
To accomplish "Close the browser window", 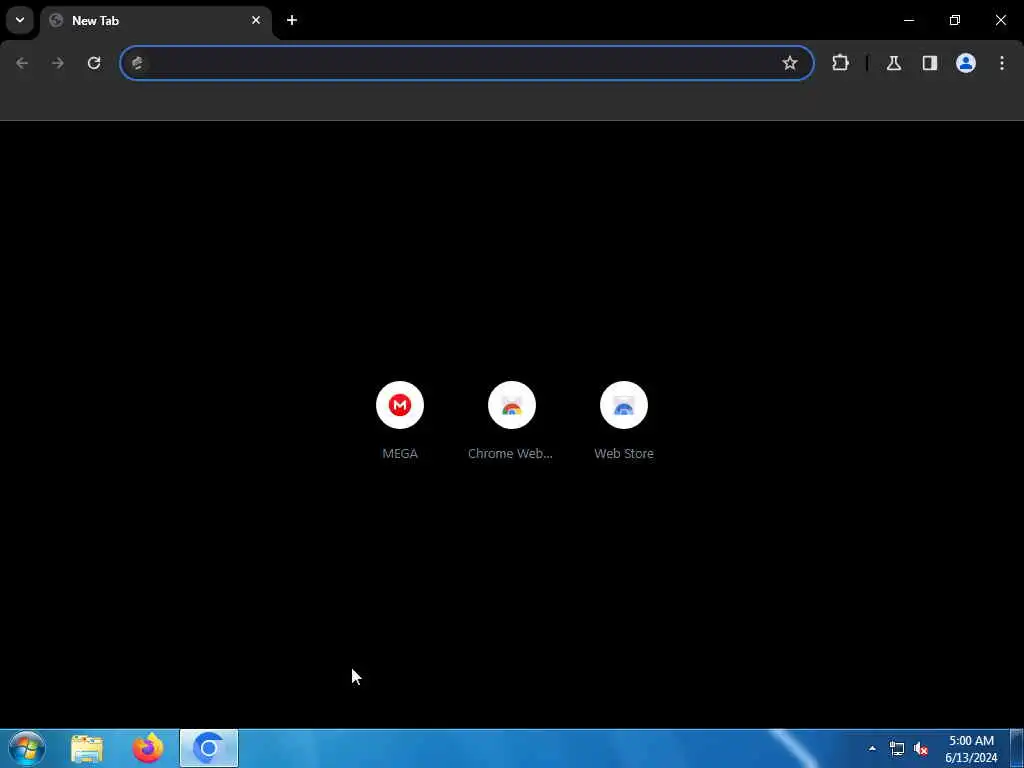I will click(x=1000, y=20).
